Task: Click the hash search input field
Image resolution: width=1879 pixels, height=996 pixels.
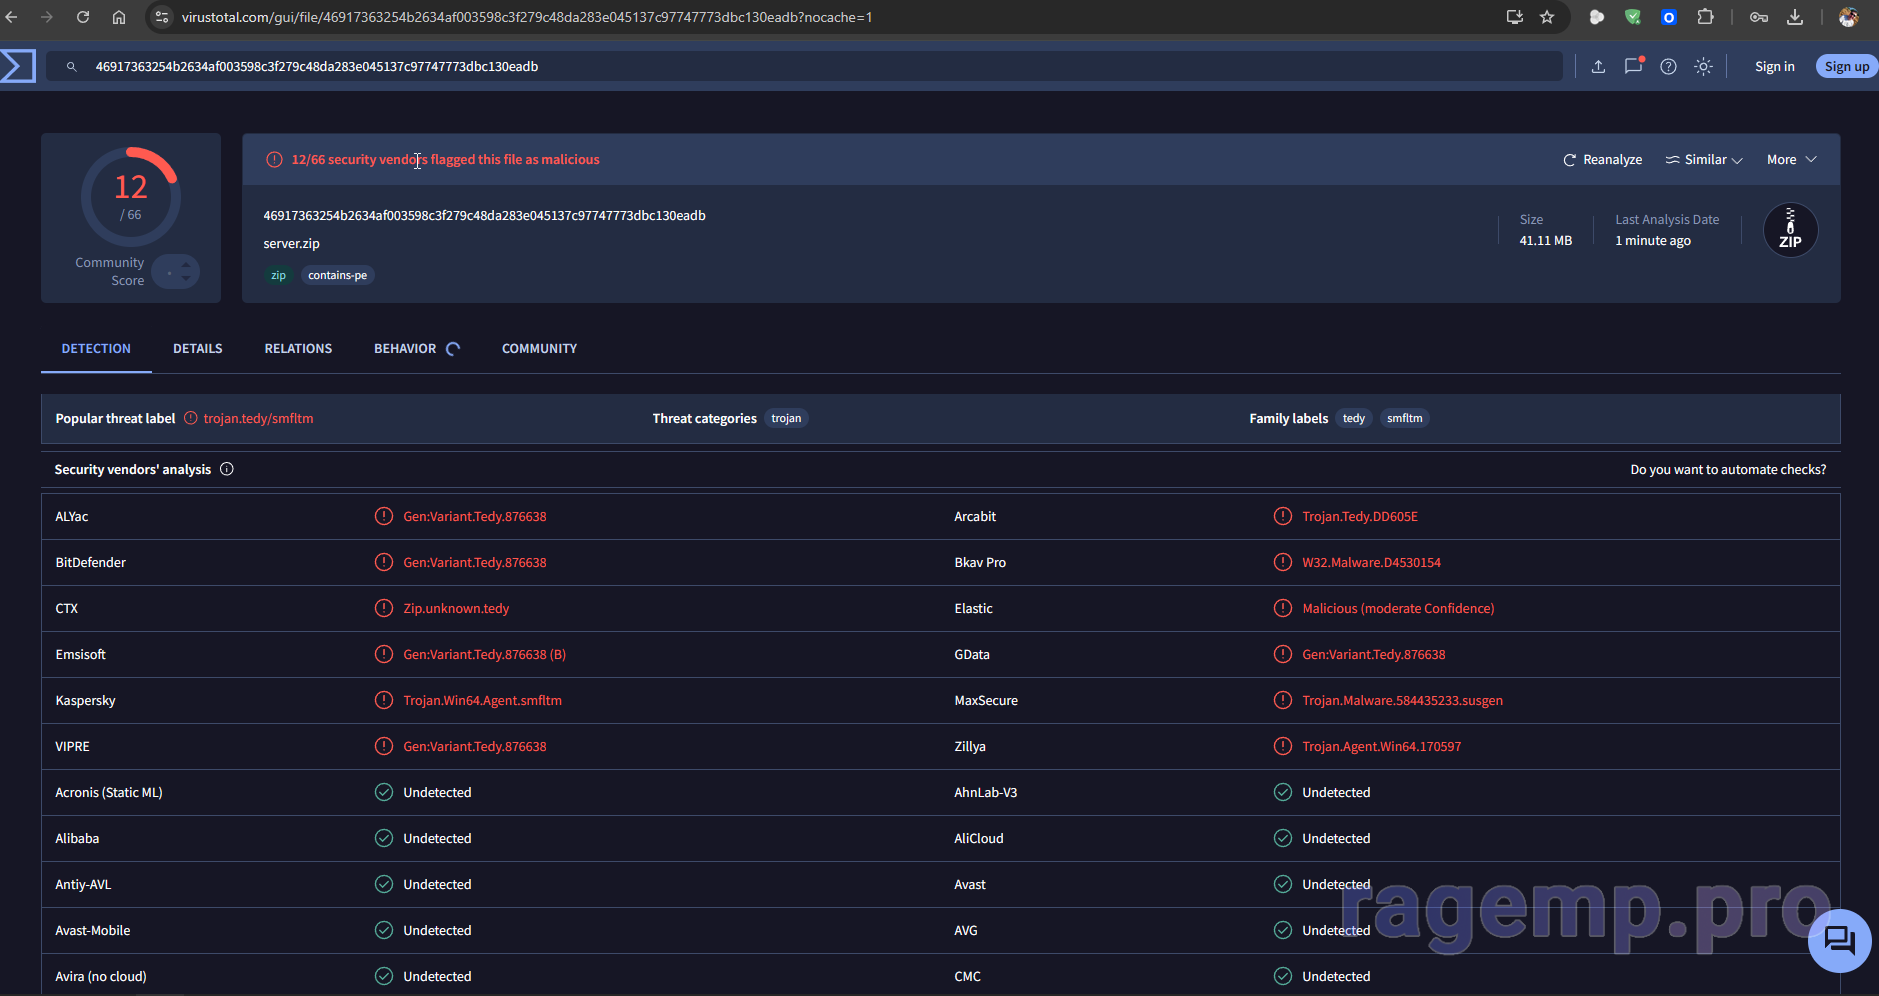Action: pyautogui.click(x=804, y=67)
